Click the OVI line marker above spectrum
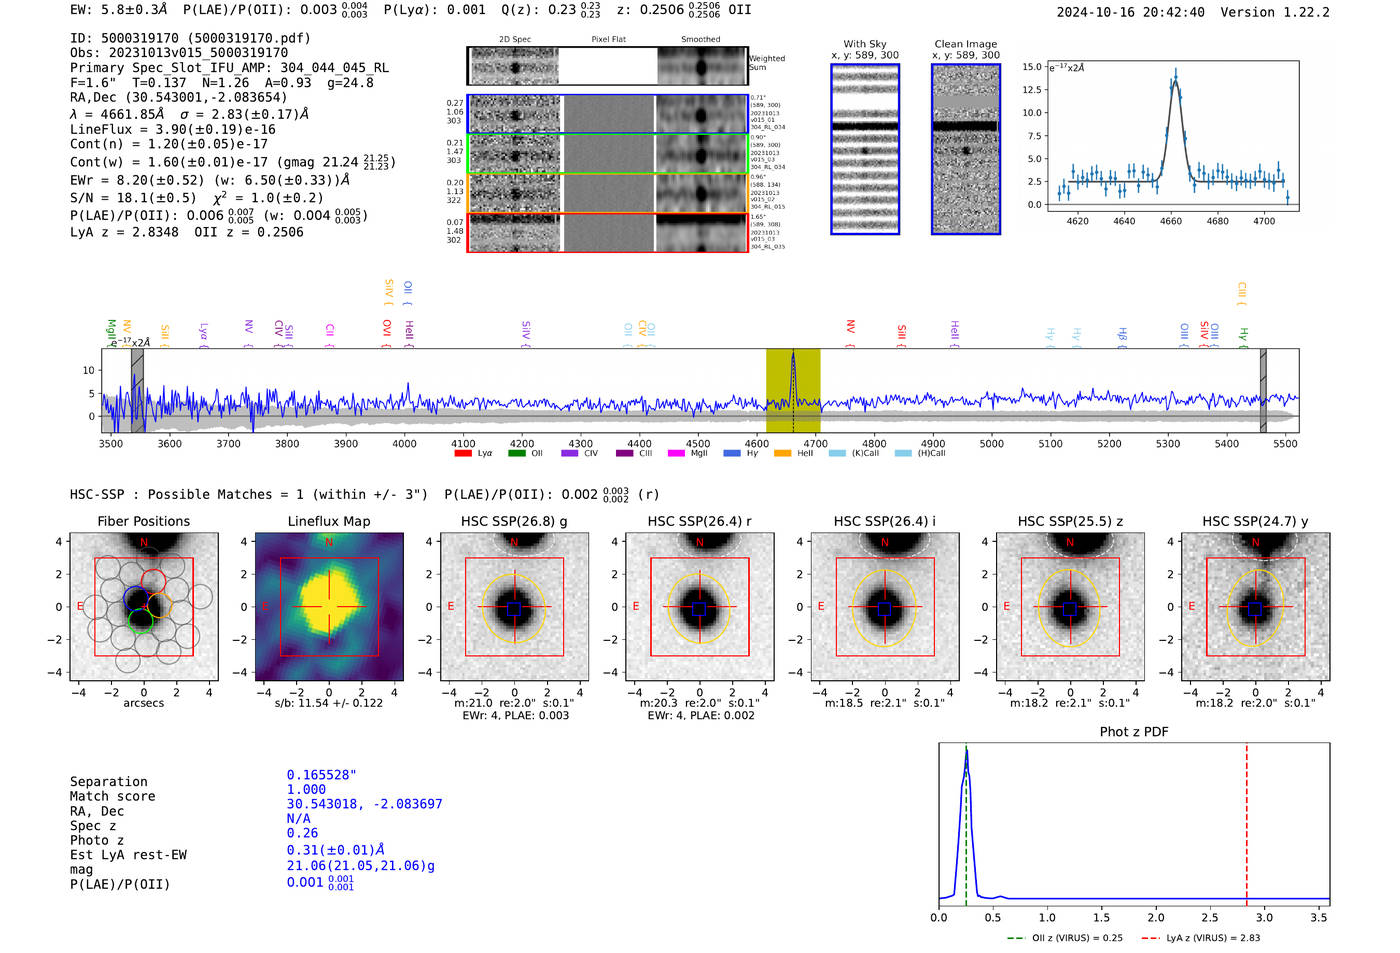Viewport: 1400px width, 953px height. pyautogui.click(x=387, y=333)
